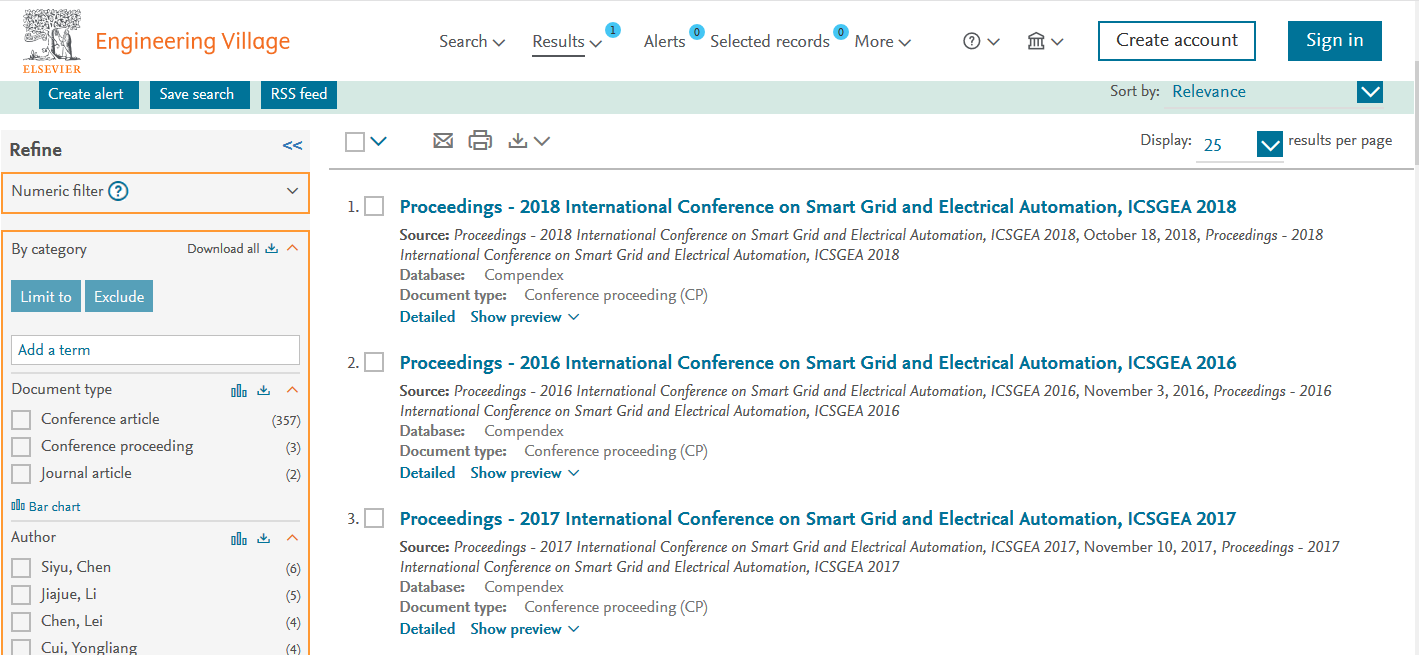Open the Bar chart link under Document type
Viewport: 1419px width, 655px height.
pos(46,506)
